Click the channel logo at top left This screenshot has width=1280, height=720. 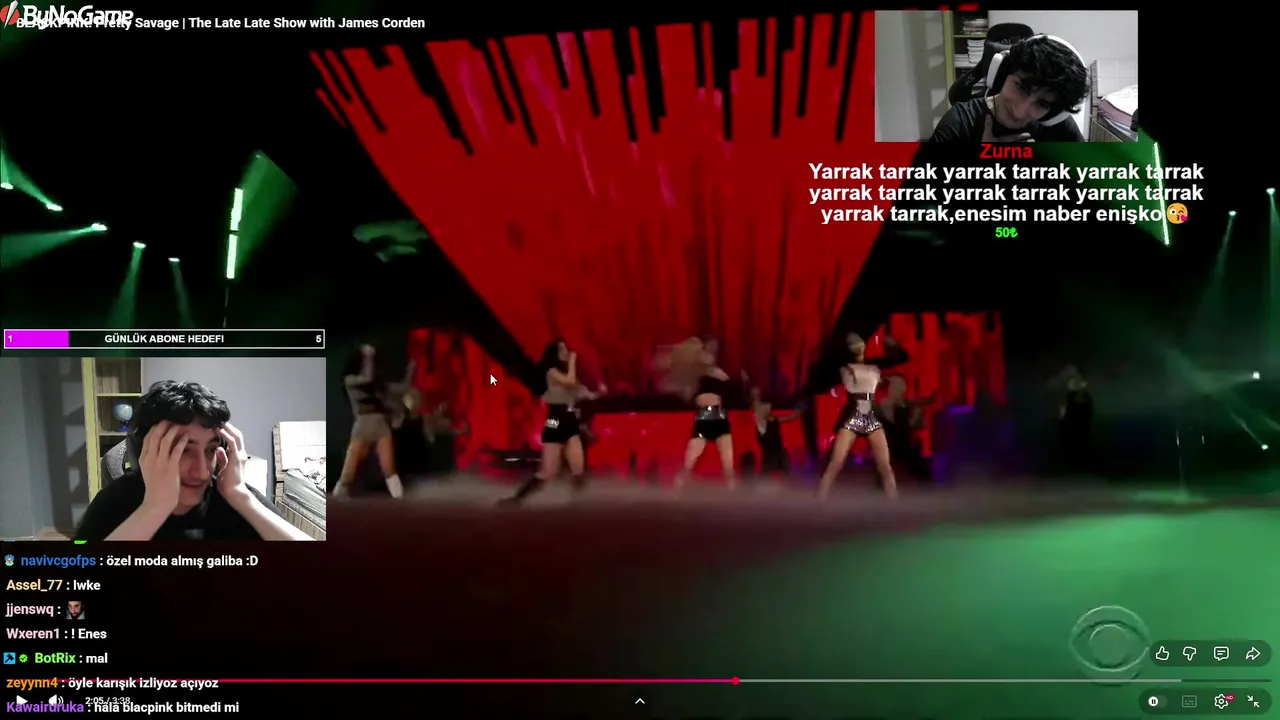66,14
